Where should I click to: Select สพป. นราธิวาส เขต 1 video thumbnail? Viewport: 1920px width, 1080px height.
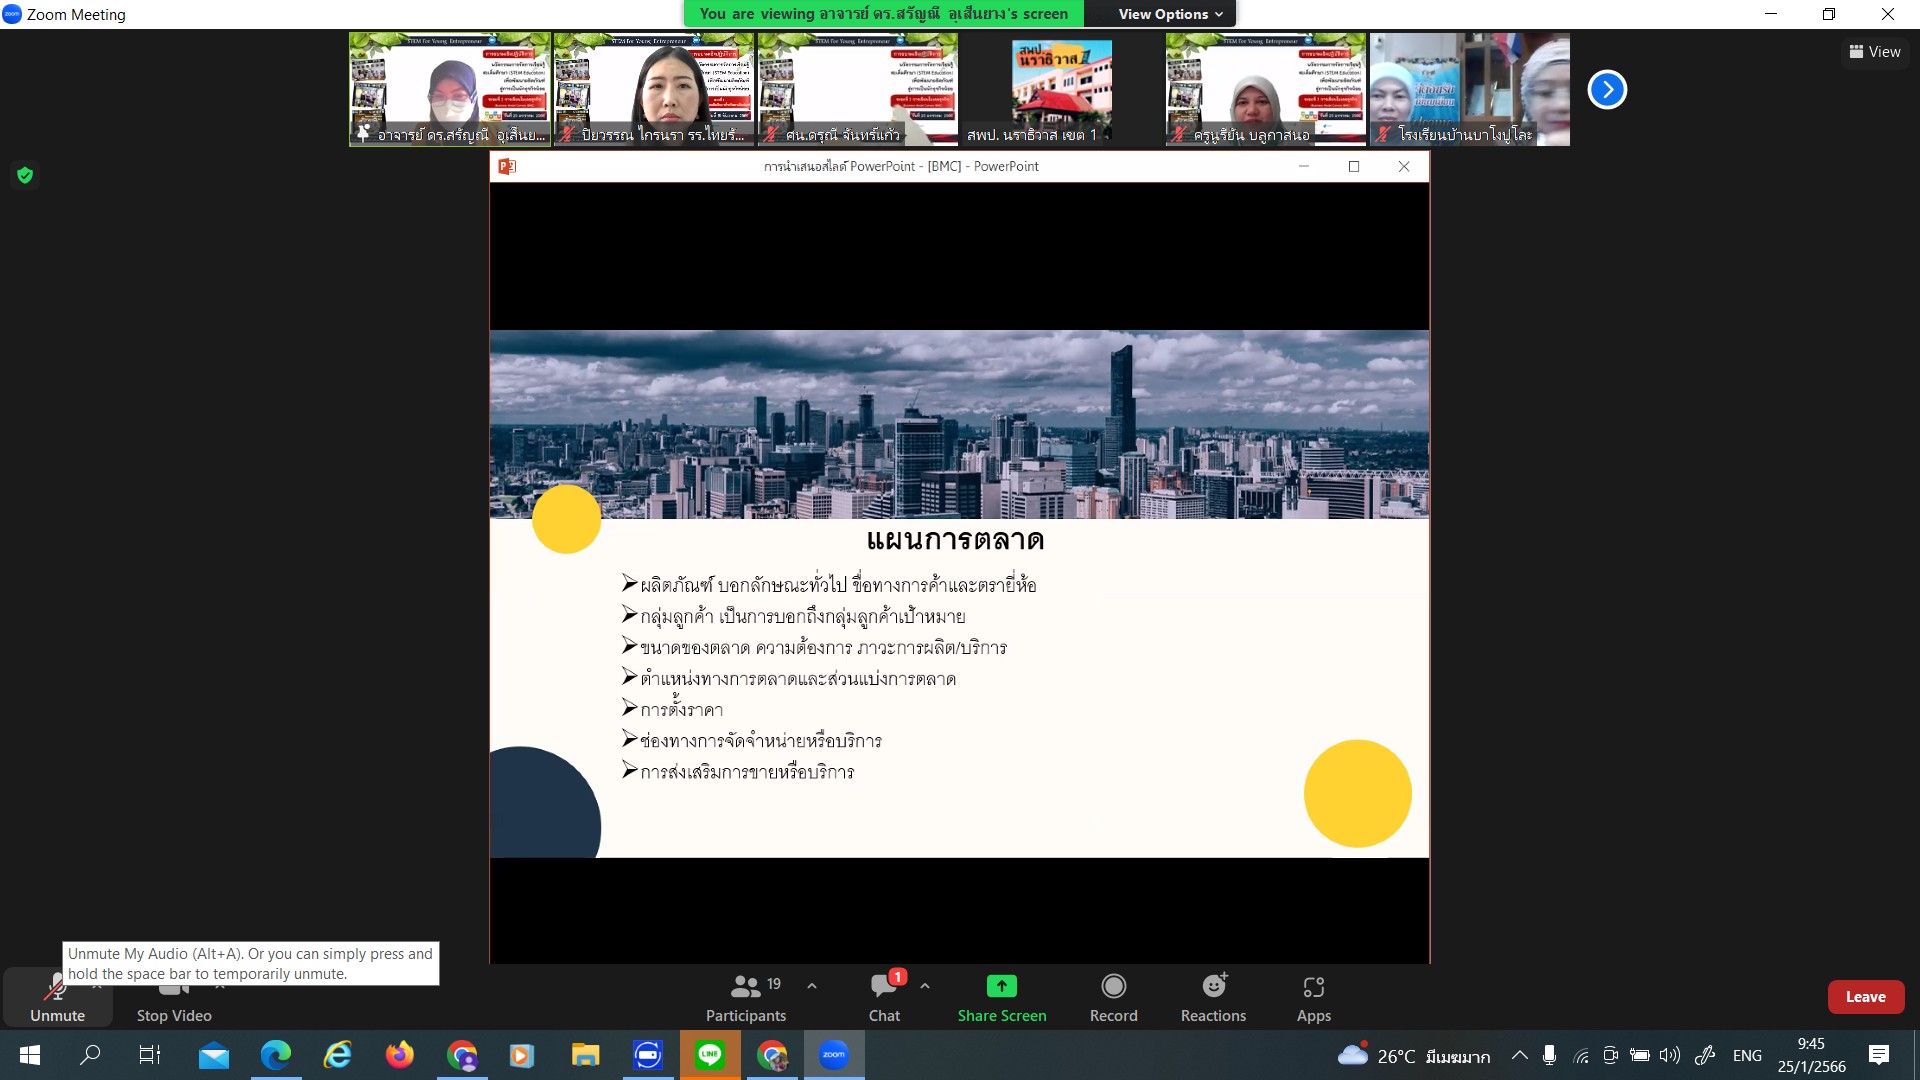click(x=1061, y=90)
